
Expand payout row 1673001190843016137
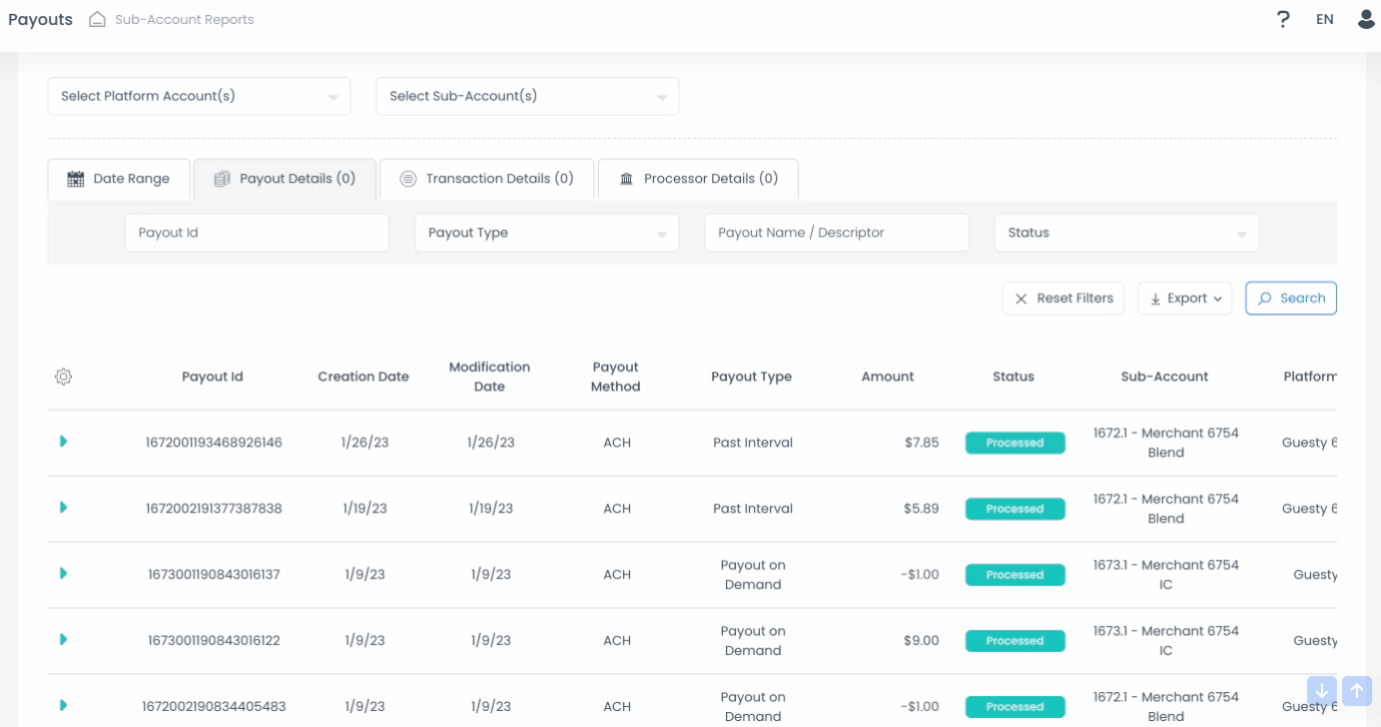[x=63, y=573]
